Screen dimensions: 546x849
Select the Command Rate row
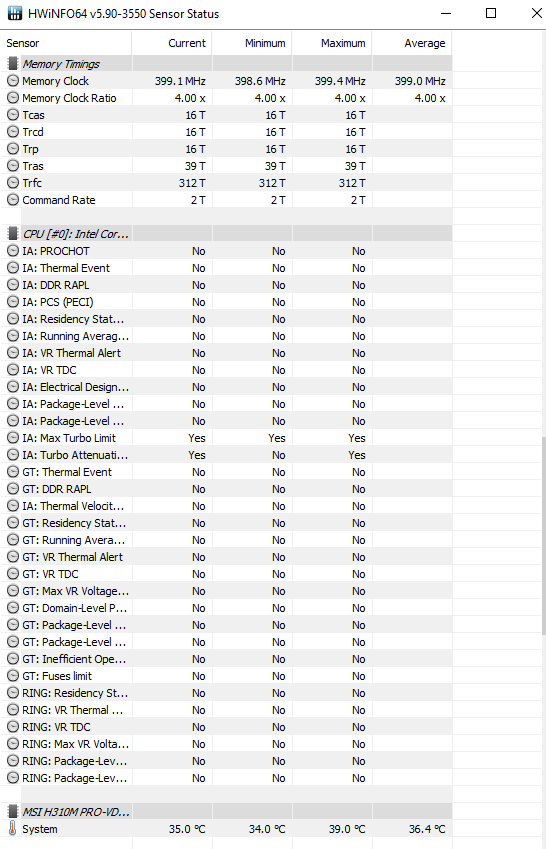[x=226, y=200]
